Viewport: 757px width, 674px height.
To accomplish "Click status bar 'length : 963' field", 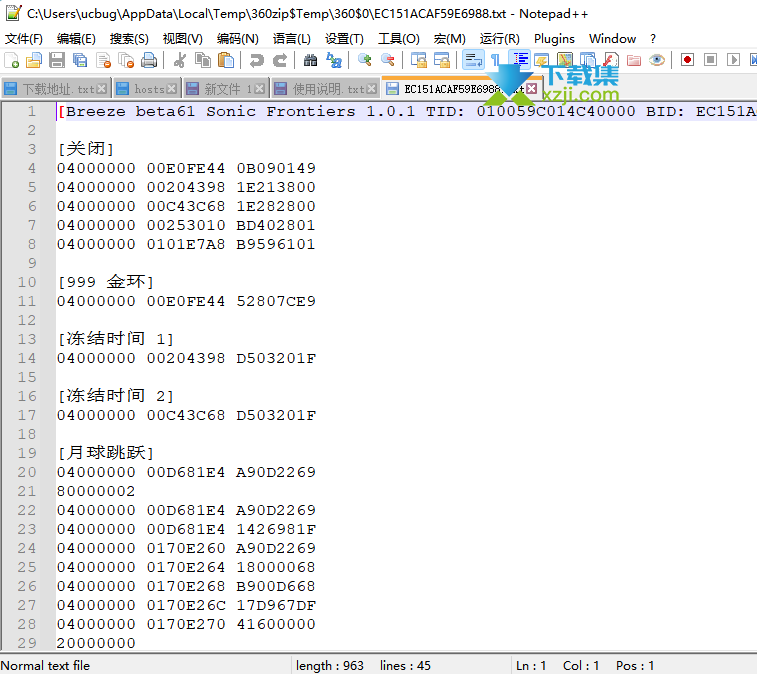I will click(330, 665).
